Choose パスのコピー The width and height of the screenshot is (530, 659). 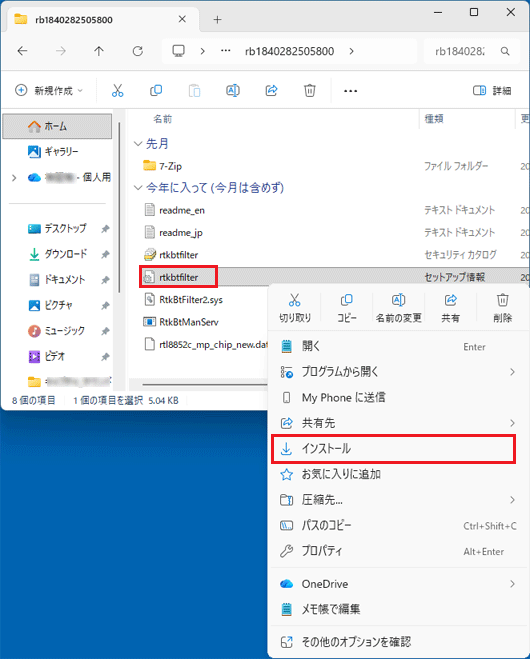[398, 526]
